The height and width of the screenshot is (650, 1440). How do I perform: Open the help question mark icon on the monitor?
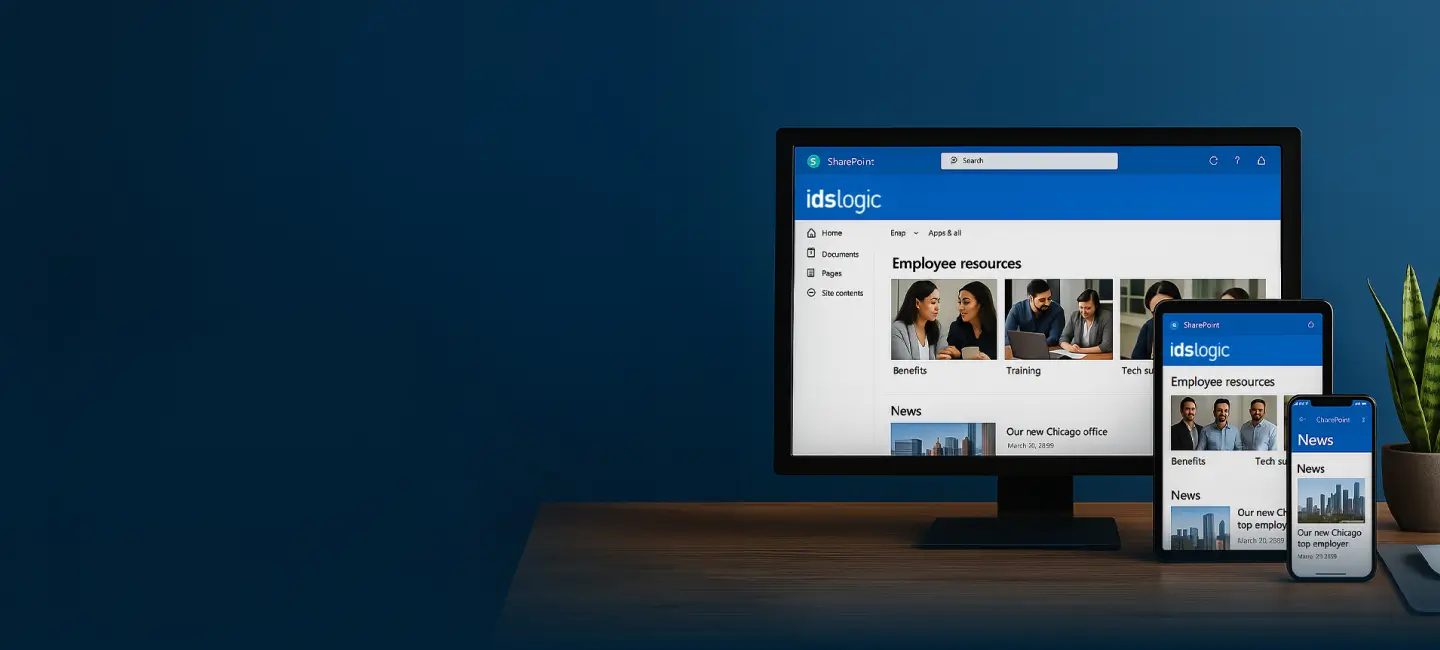(1237, 161)
